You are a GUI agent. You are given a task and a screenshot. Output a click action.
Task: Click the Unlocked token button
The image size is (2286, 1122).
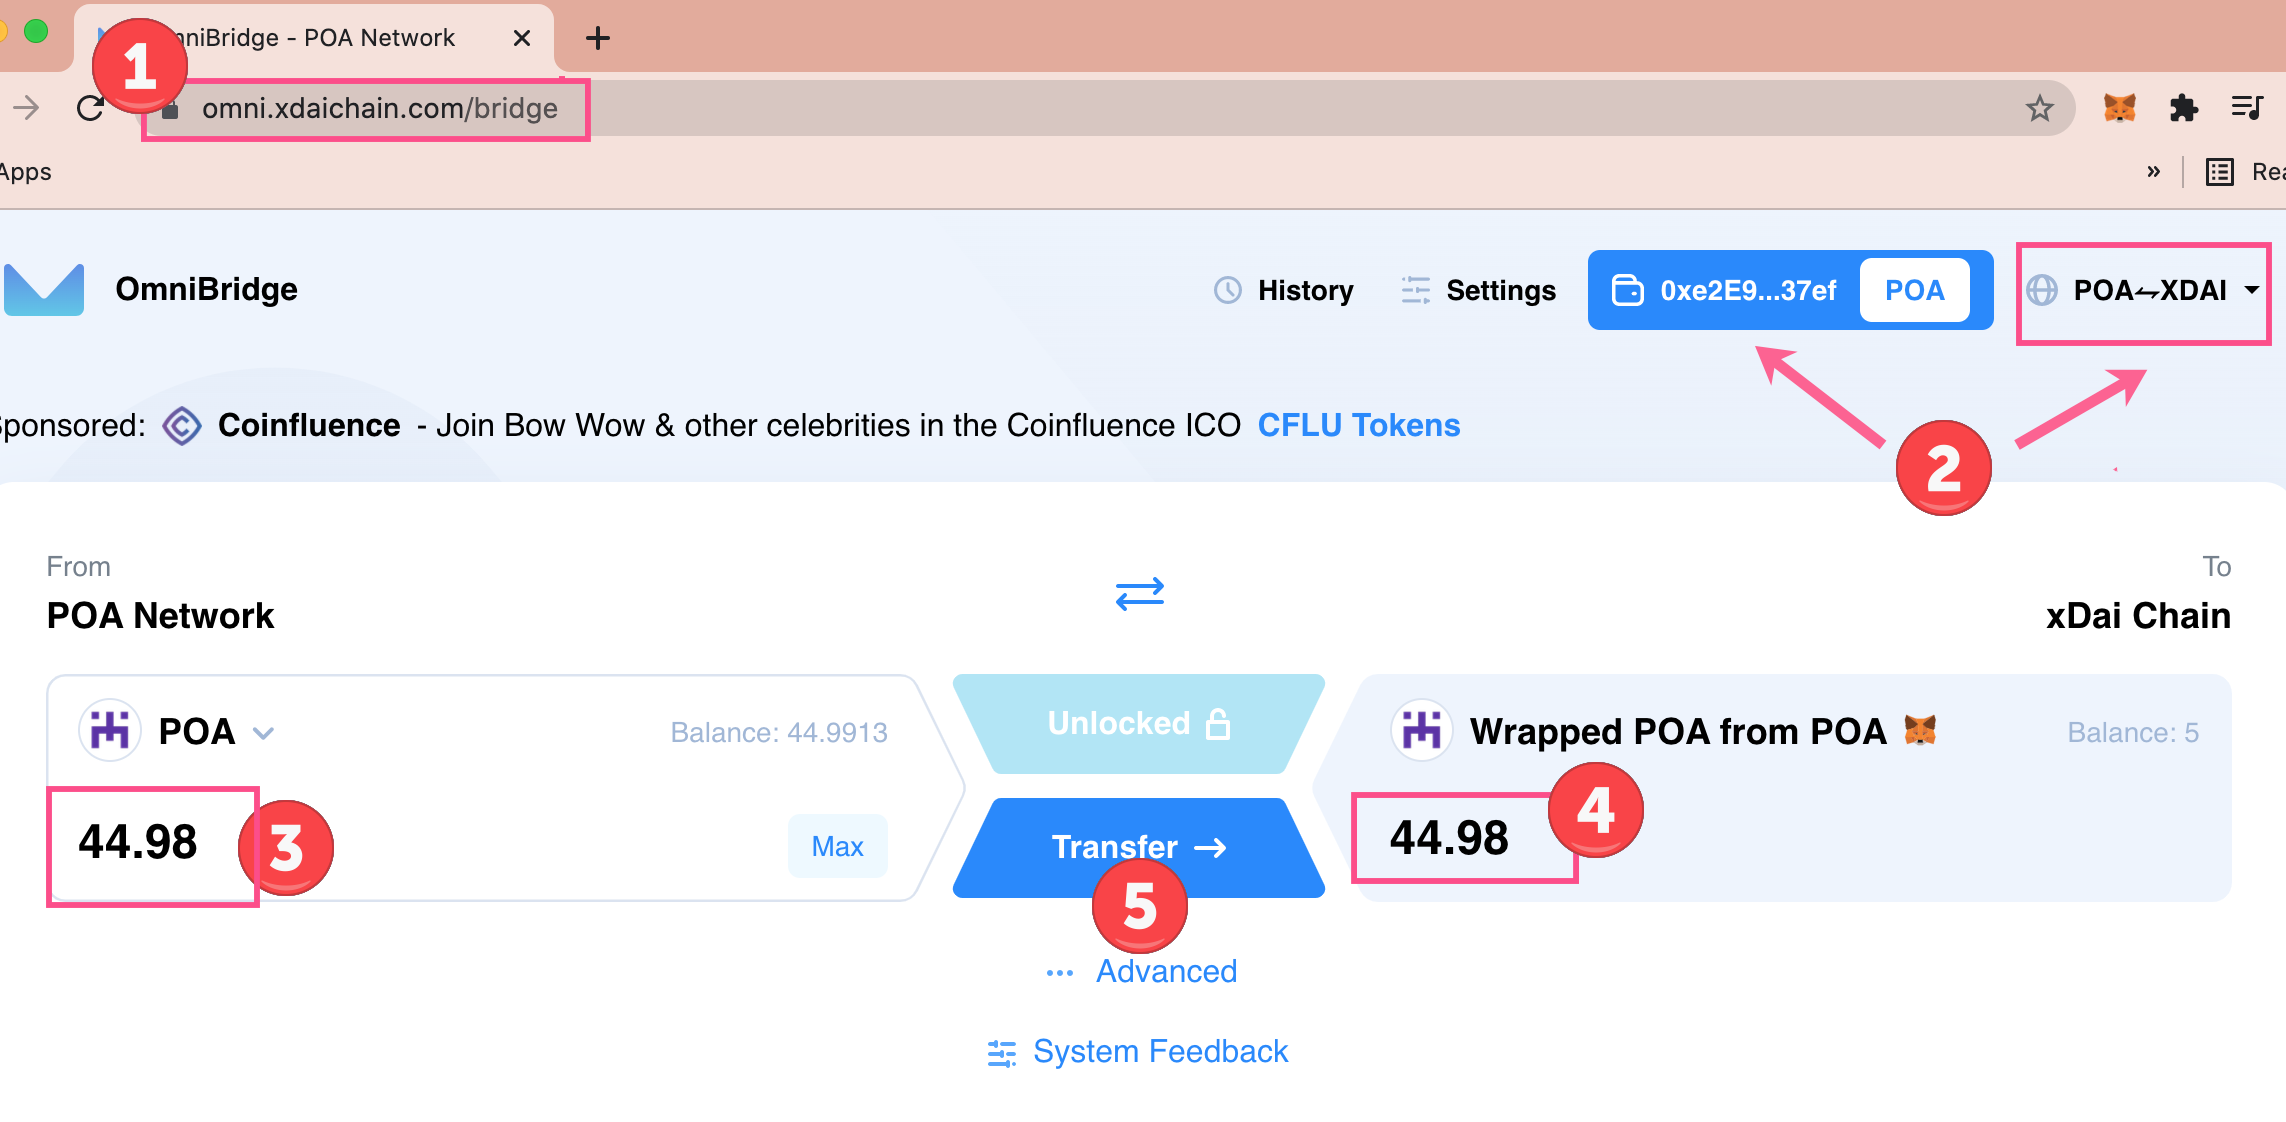[1139, 723]
